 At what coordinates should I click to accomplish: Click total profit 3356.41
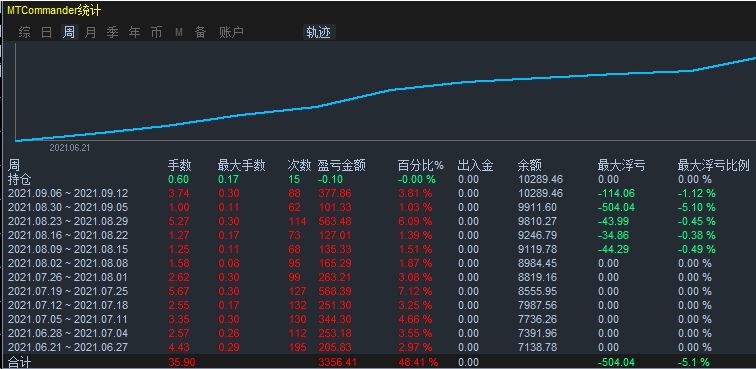click(x=338, y=362)
